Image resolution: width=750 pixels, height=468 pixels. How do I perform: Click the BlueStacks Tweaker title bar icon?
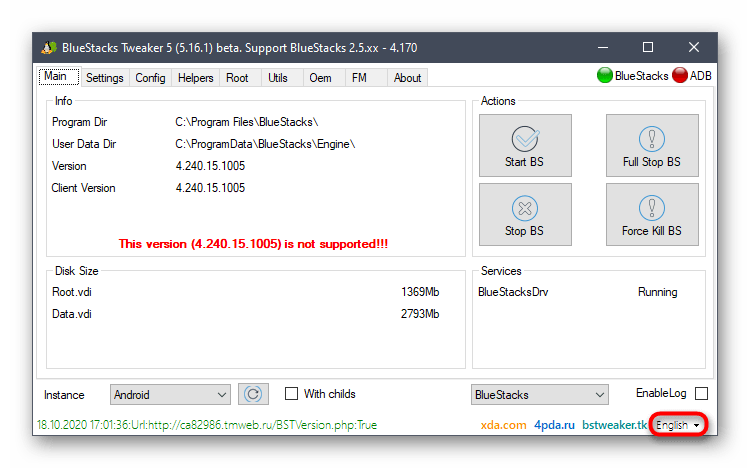pos(49,47)
